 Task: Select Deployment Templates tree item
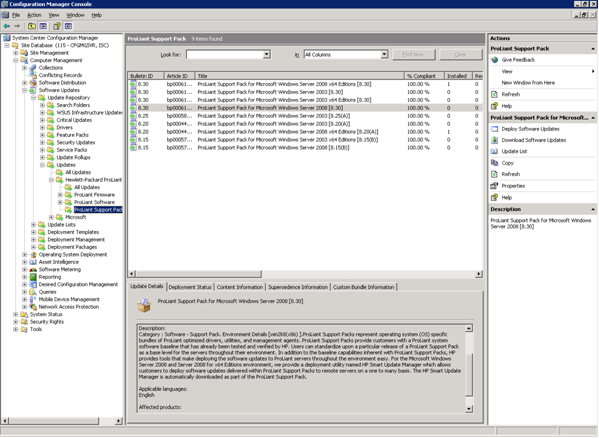pyautogui.click(x=73, y=233)
